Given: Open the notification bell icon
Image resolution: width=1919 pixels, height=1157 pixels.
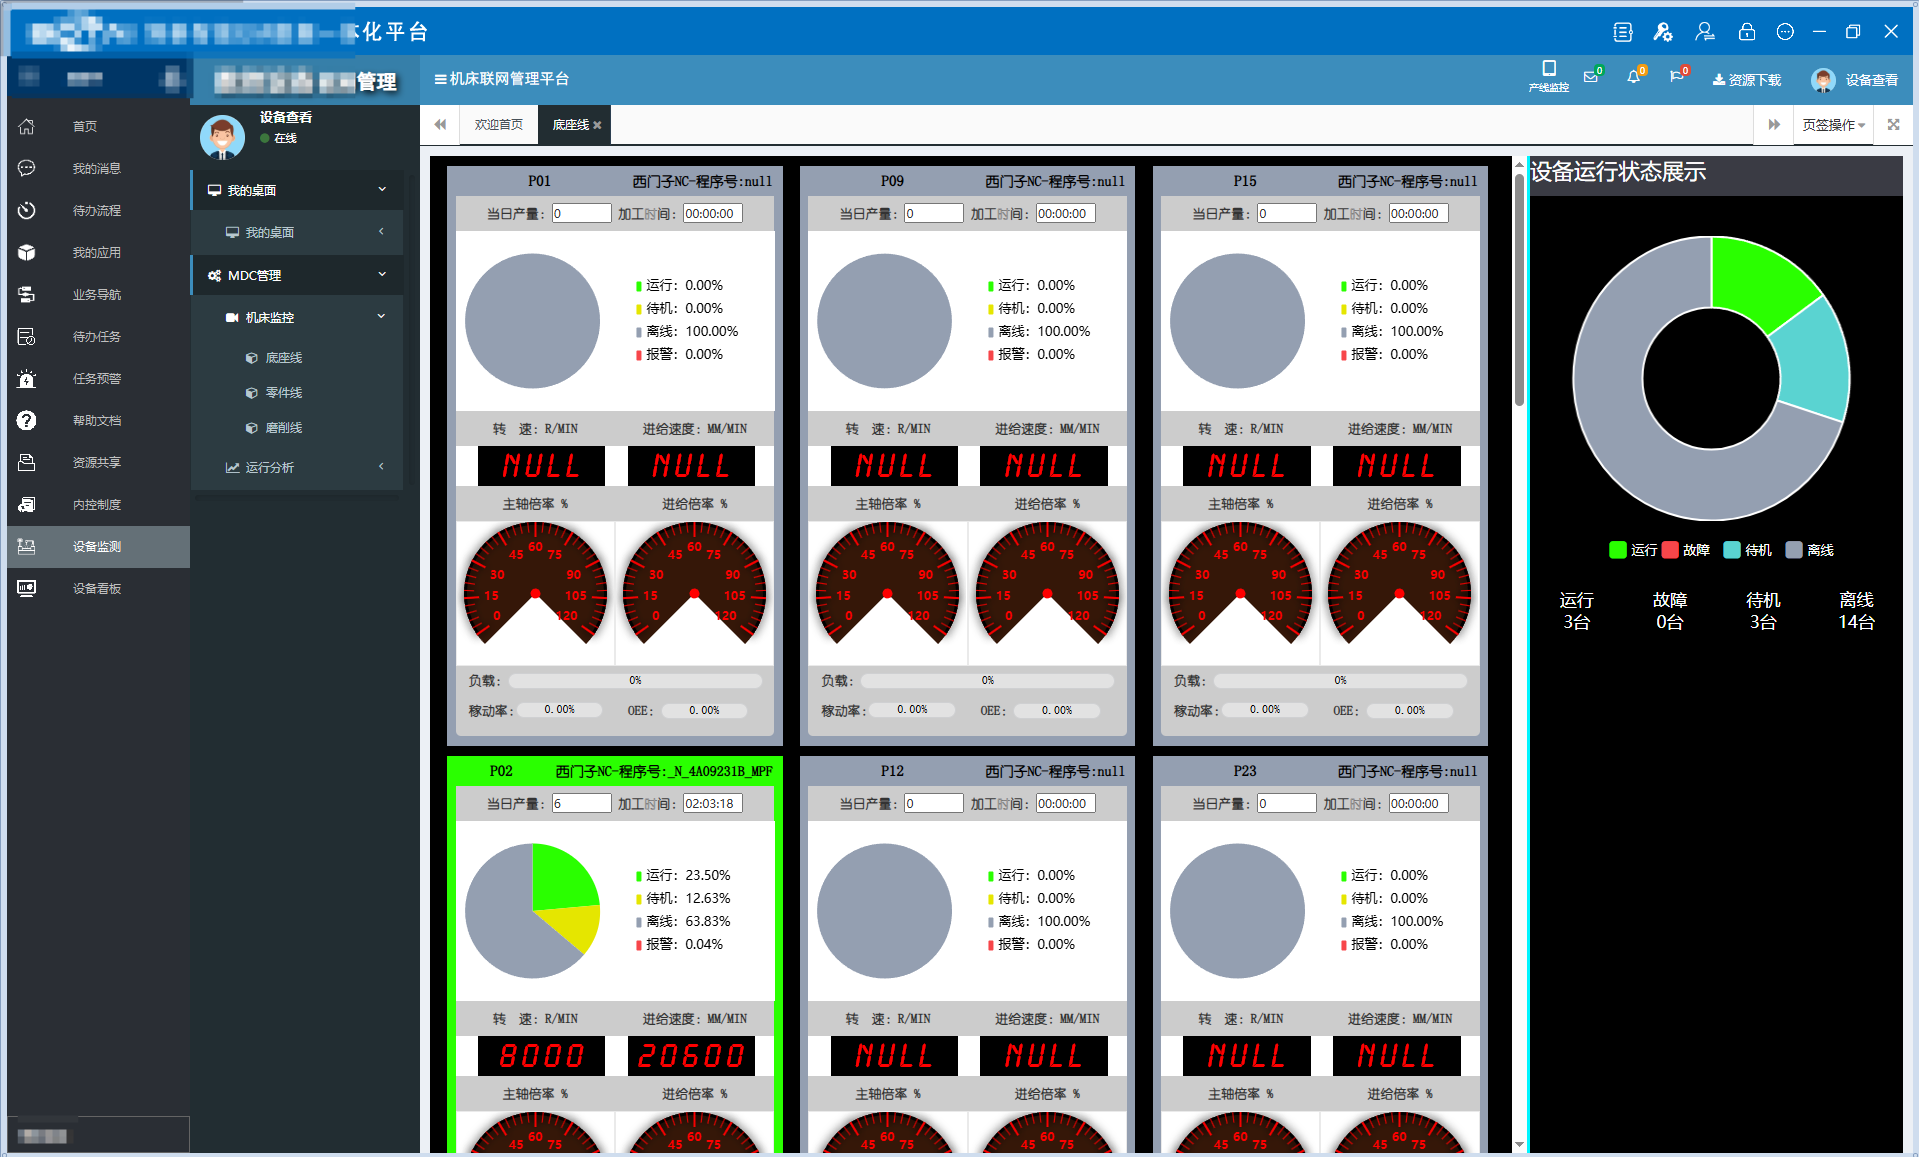Looking at the screenshot, I should [x=1634, y=78].
